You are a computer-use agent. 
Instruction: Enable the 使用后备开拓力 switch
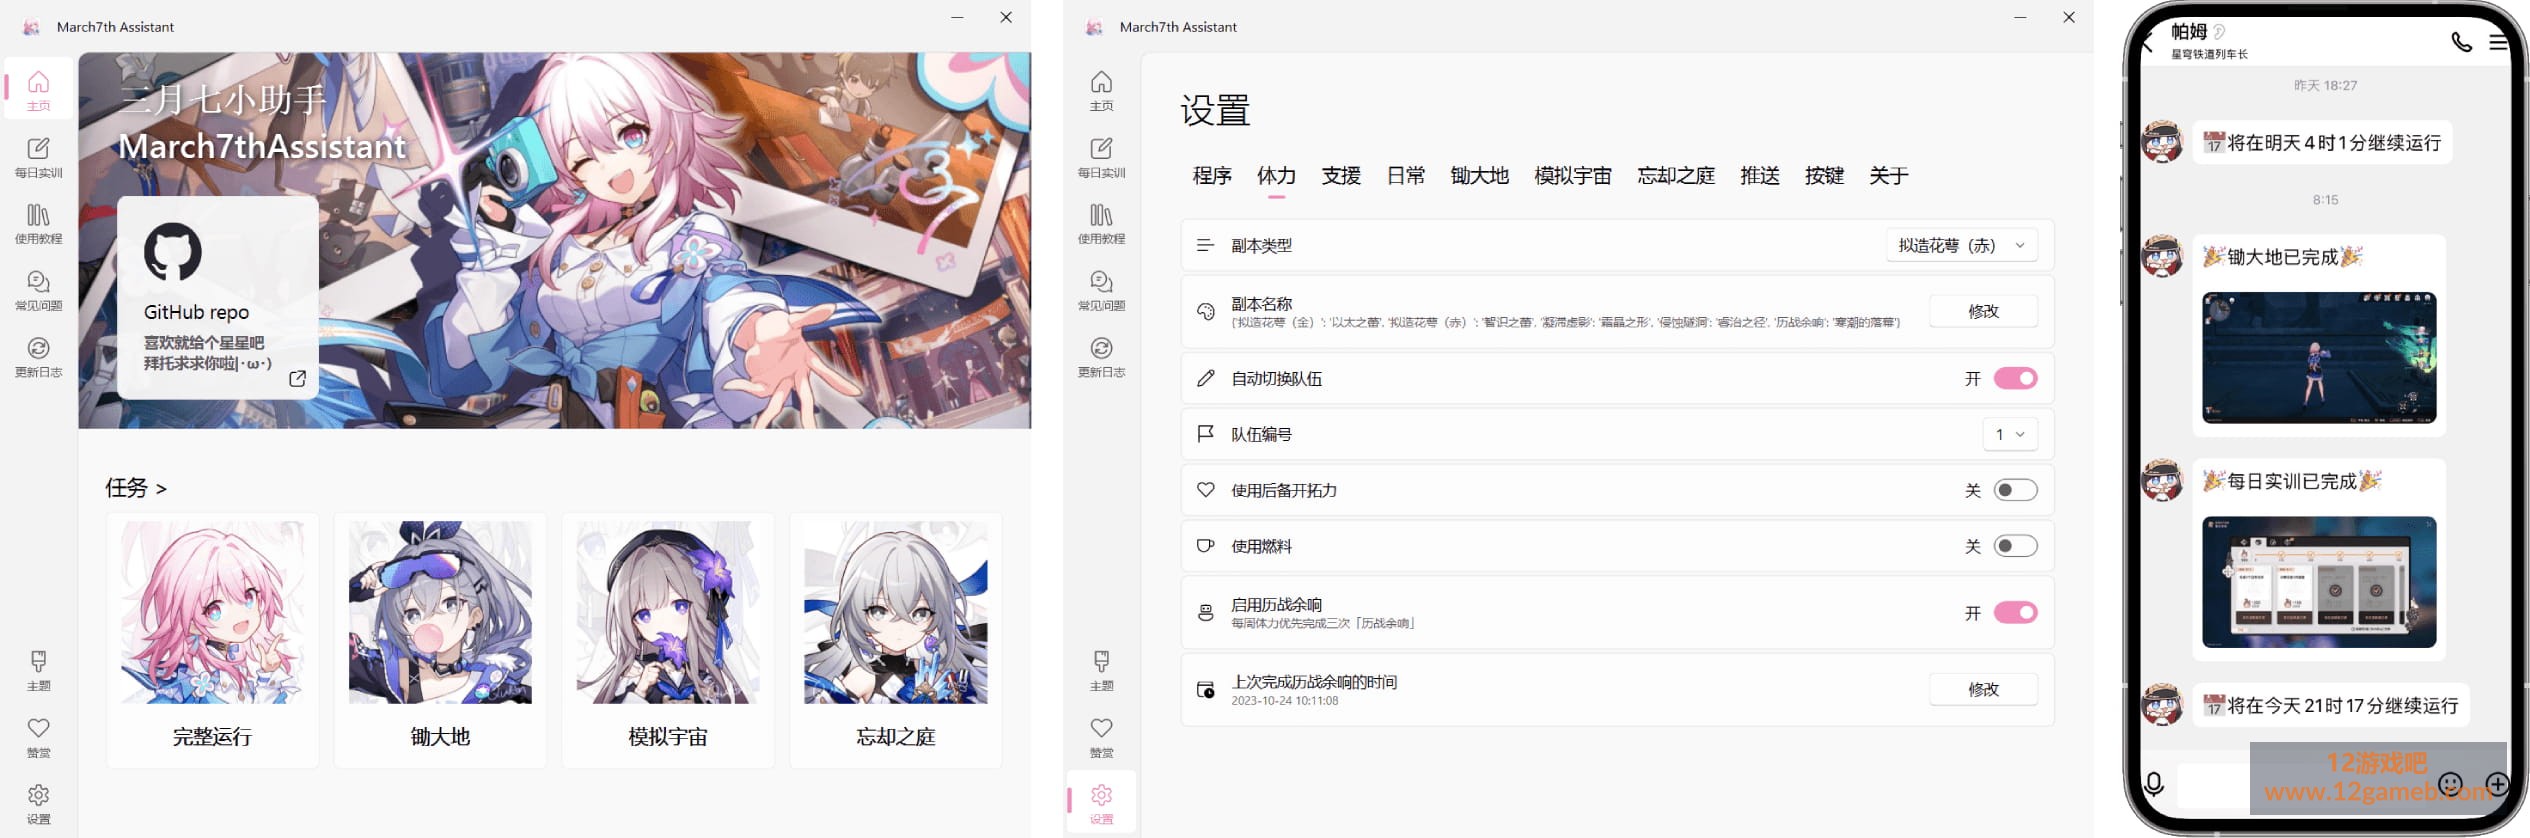pyautogui.click(x=2015, y=490)
